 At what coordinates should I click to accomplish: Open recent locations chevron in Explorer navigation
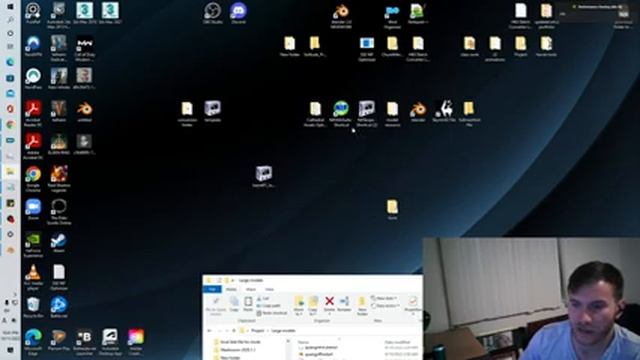click(x=227, y=331)
